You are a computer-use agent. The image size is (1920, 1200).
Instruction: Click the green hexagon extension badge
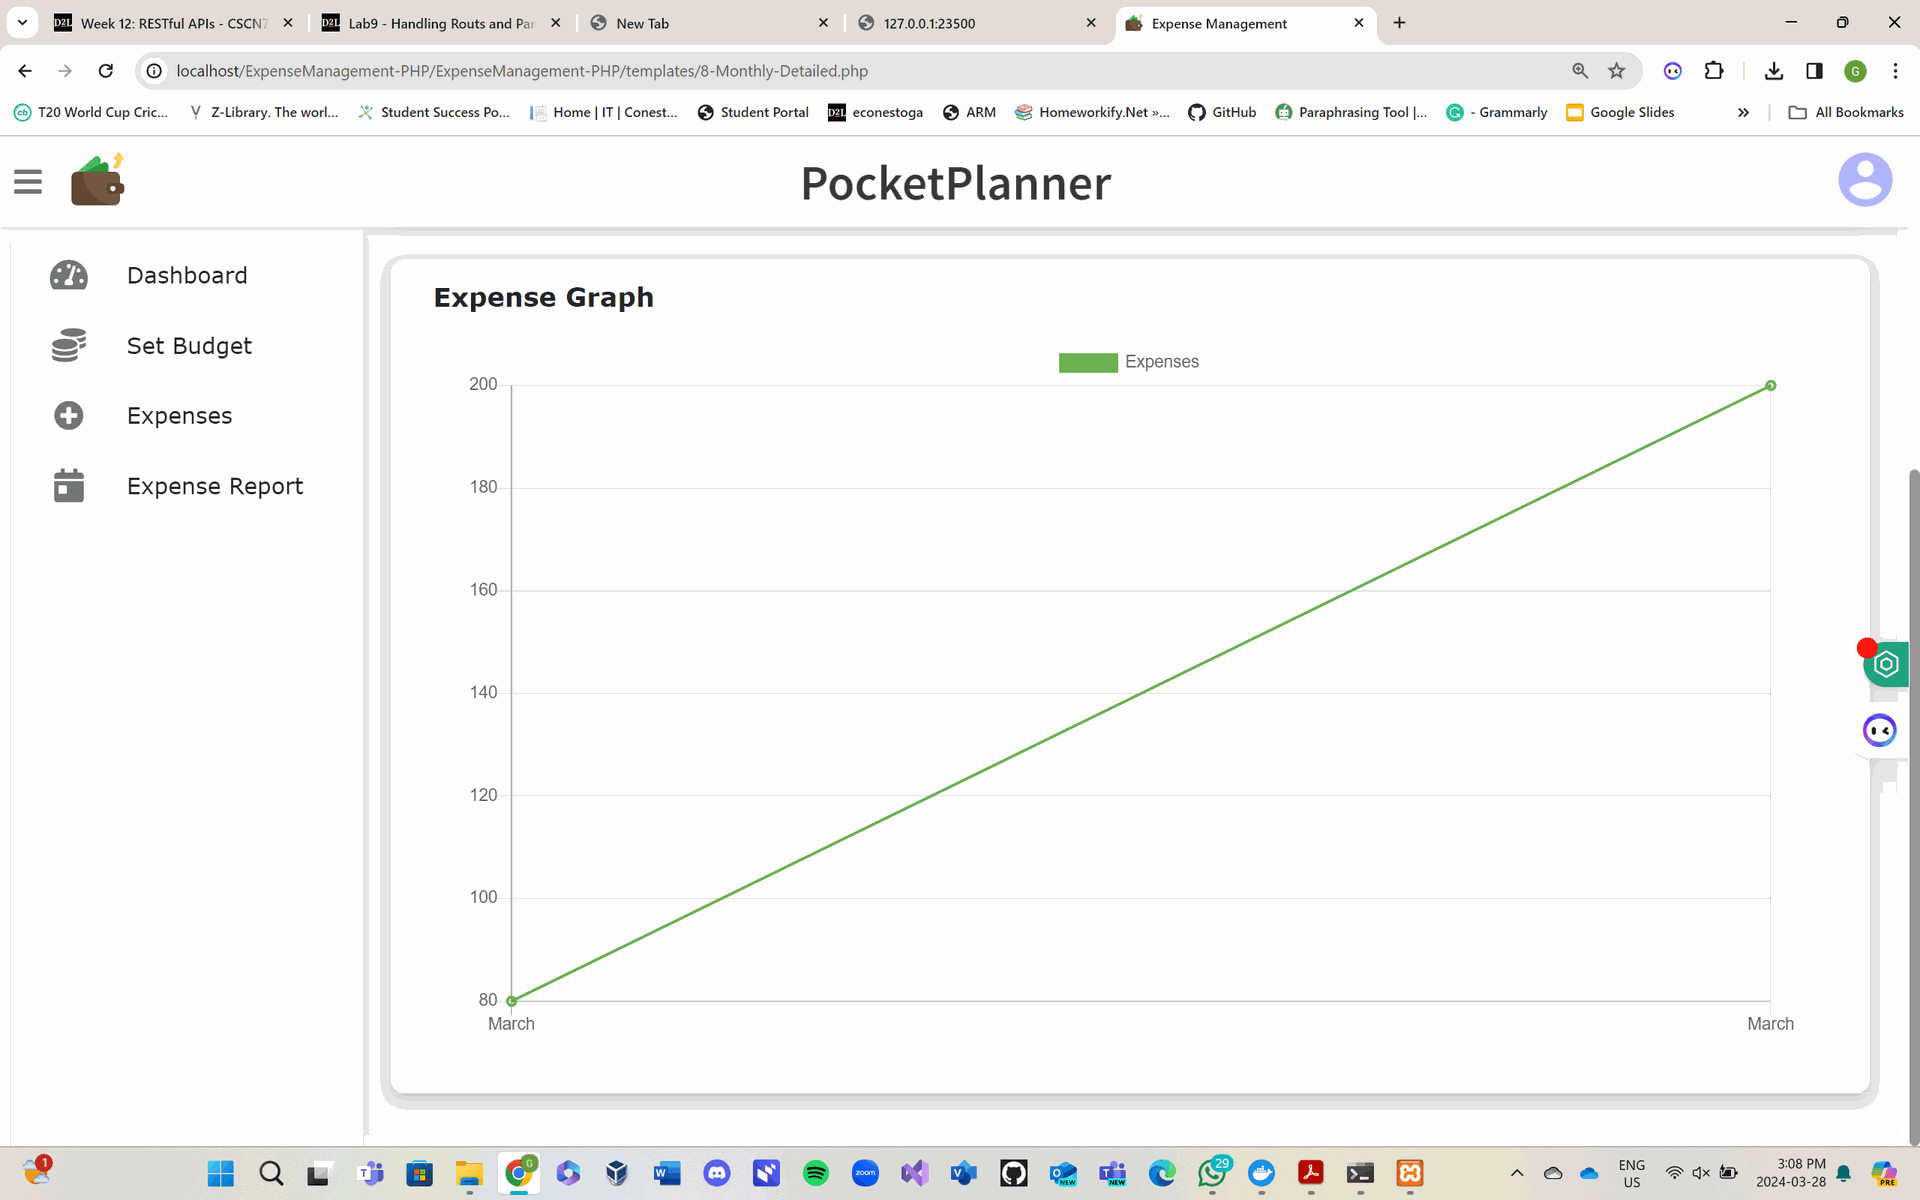(1886, 664)
